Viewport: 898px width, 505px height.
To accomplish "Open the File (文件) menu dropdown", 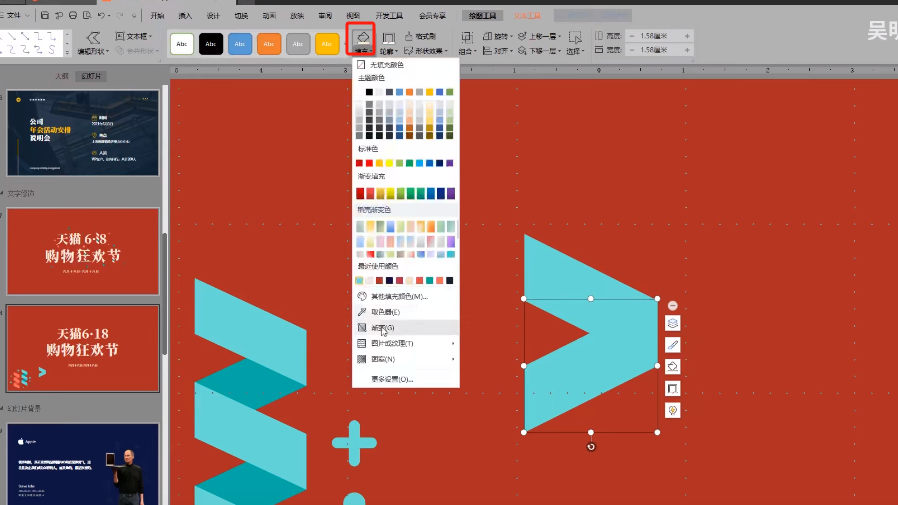I will coord(15,15).
